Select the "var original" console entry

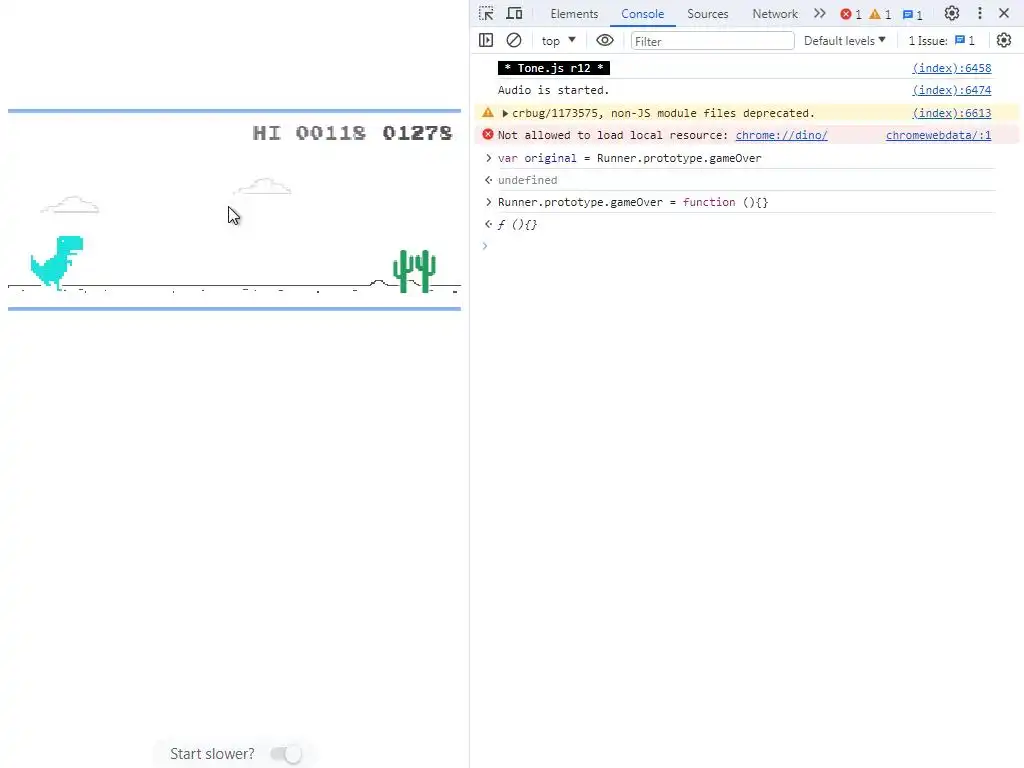(x=630, y=158)
